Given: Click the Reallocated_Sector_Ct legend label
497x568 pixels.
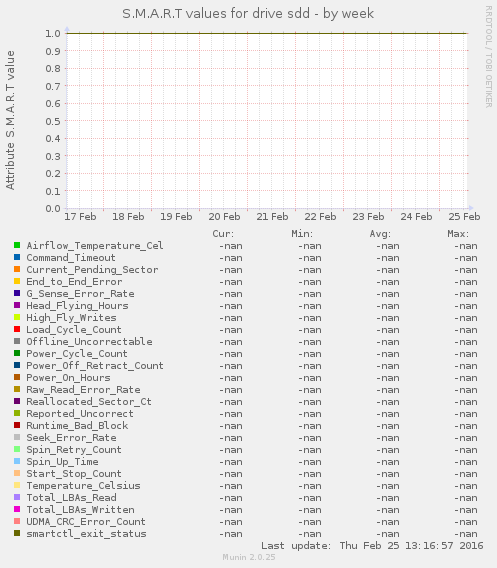Looking at the screenshot, I should [x=89, y=402].
